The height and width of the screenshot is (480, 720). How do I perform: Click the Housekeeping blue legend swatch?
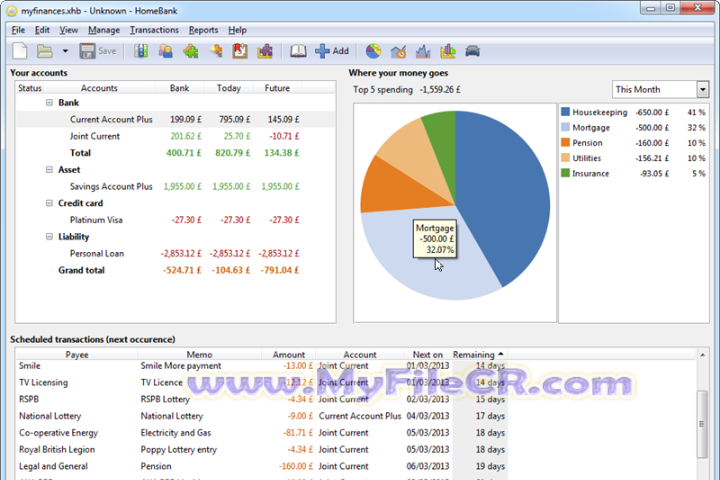click(x=565, y=112)
